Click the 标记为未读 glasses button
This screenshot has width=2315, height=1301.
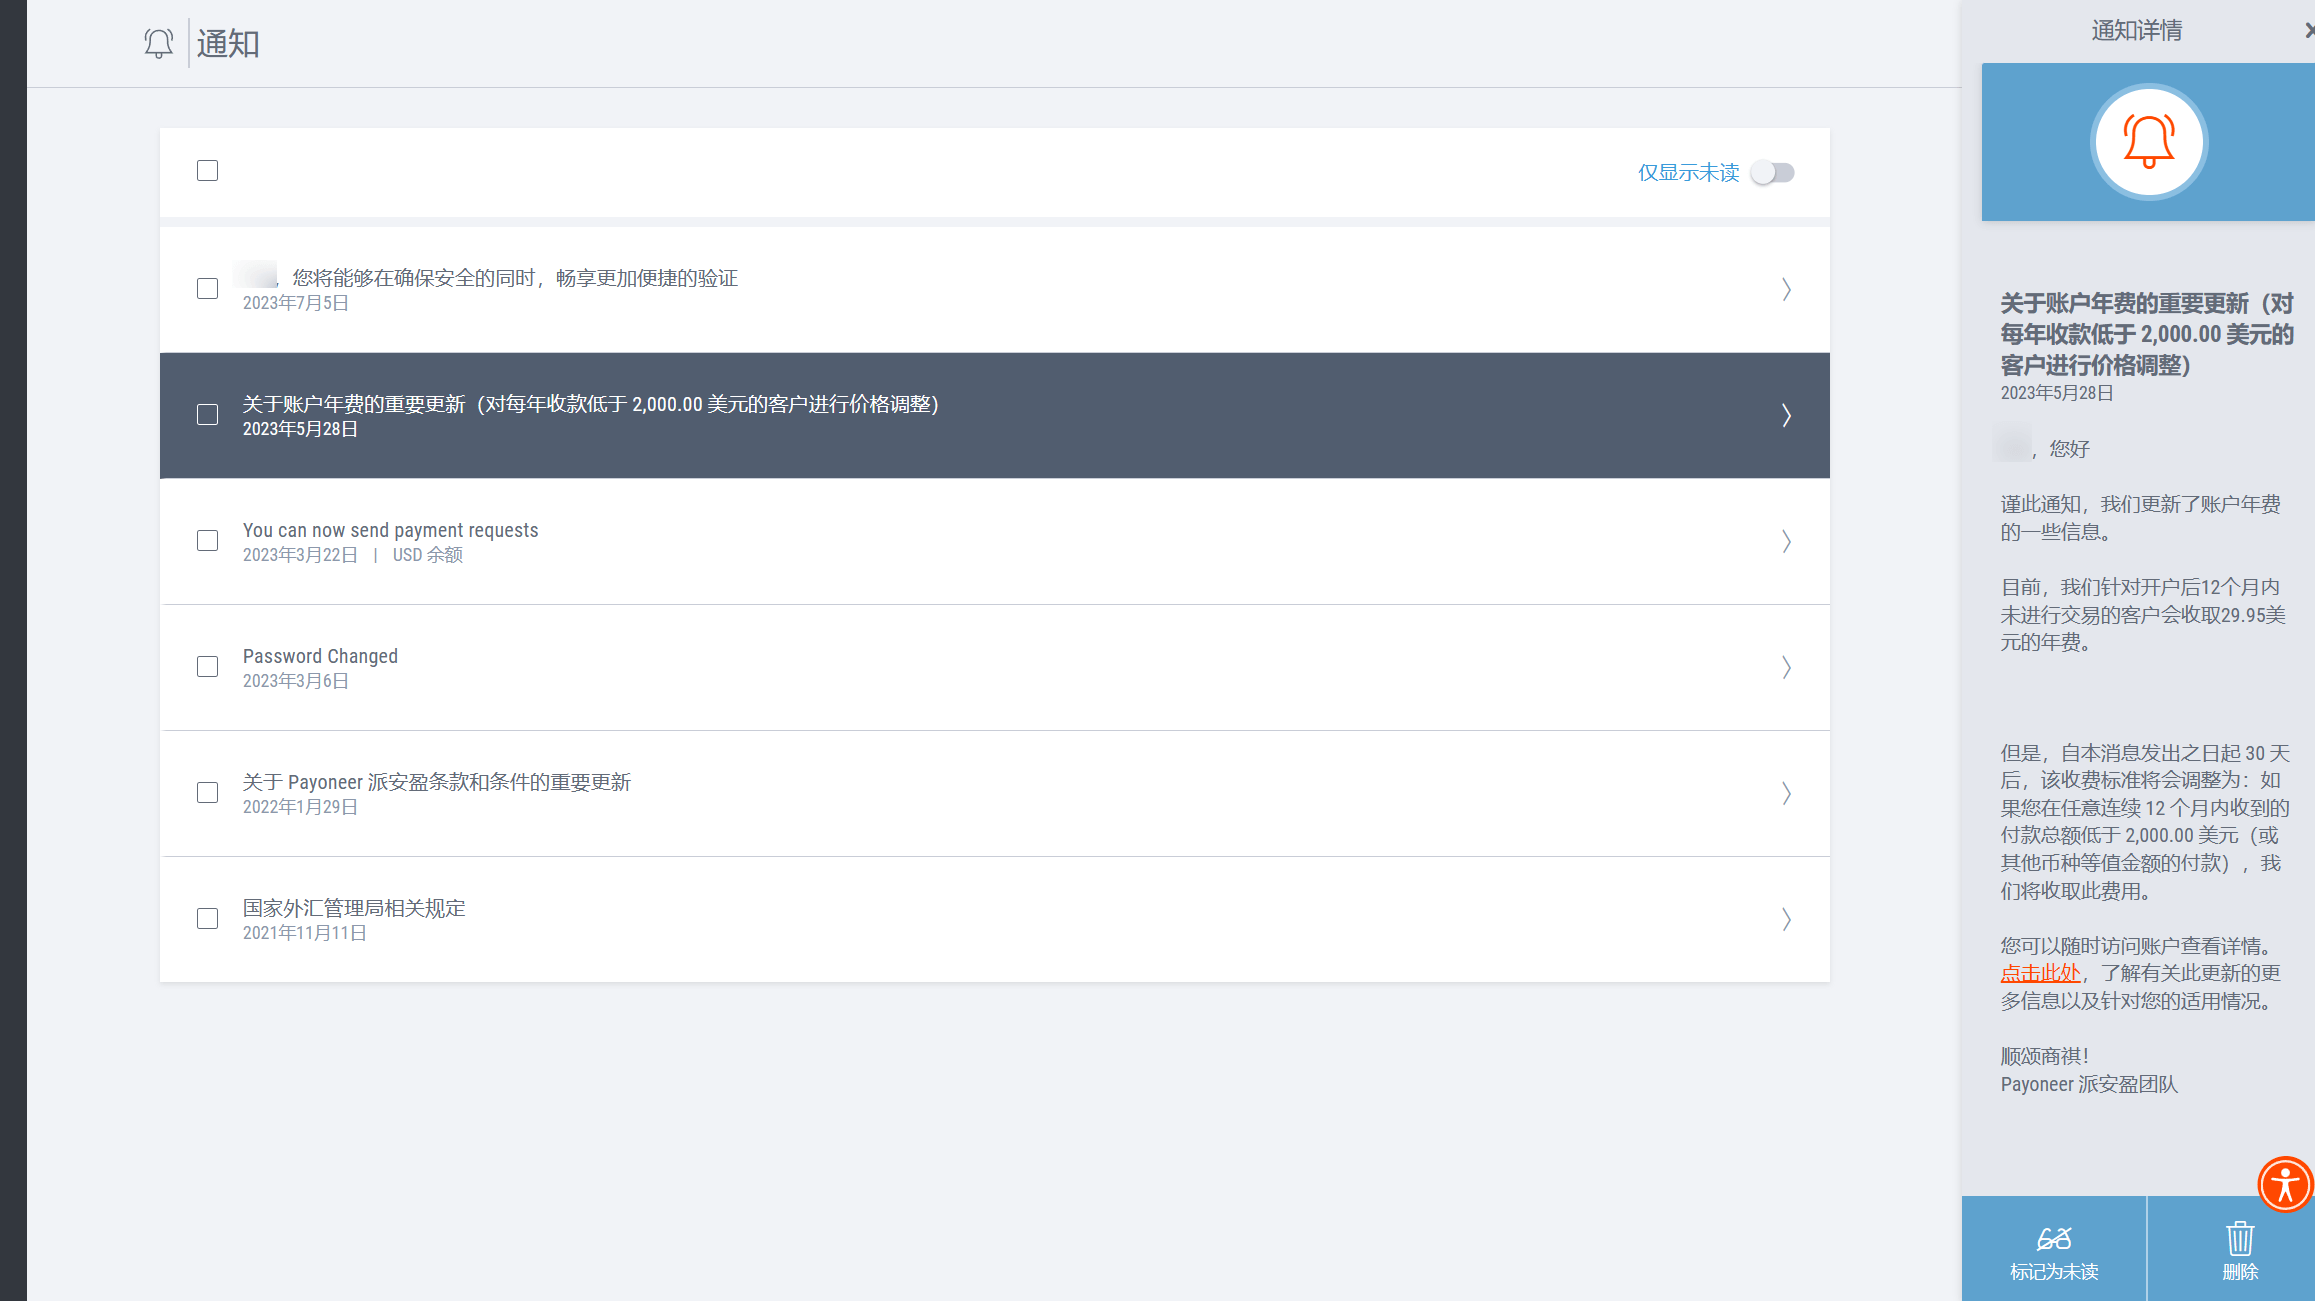coord(2054,1250)
